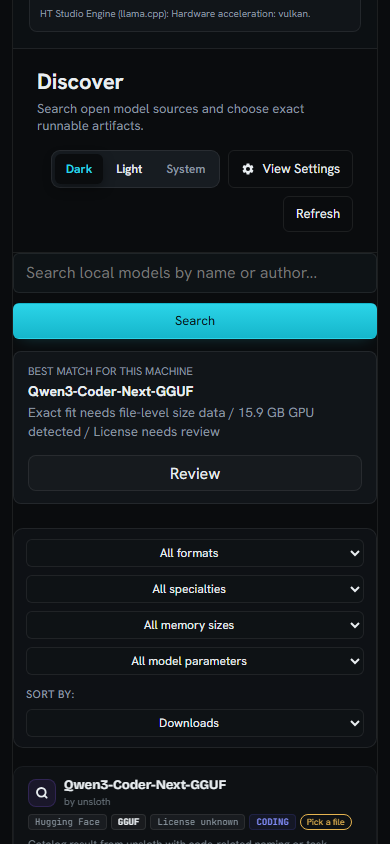
Task: Click the Qwen3-Coder-Next-GGUF model avatar icon
Action: 42,792
